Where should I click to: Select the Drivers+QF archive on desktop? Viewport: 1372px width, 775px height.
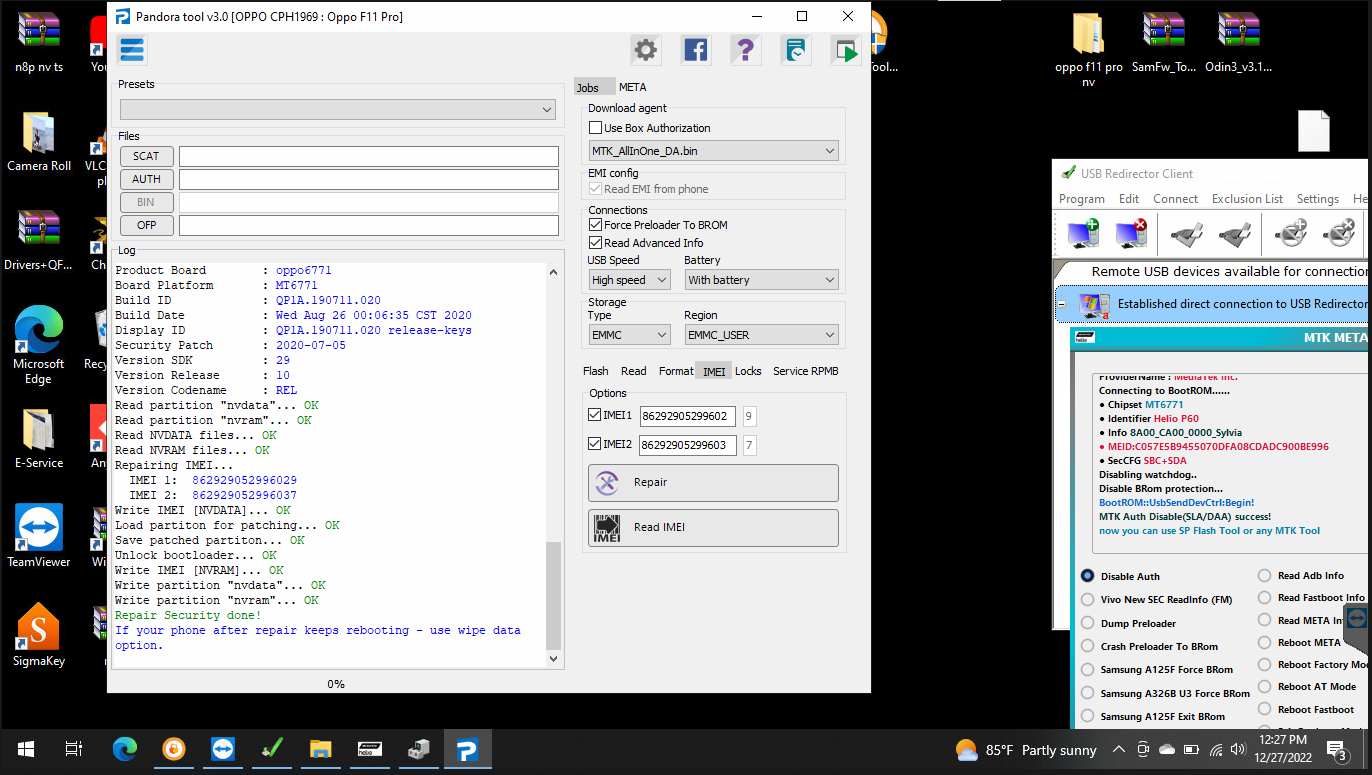tap(39, 241)
